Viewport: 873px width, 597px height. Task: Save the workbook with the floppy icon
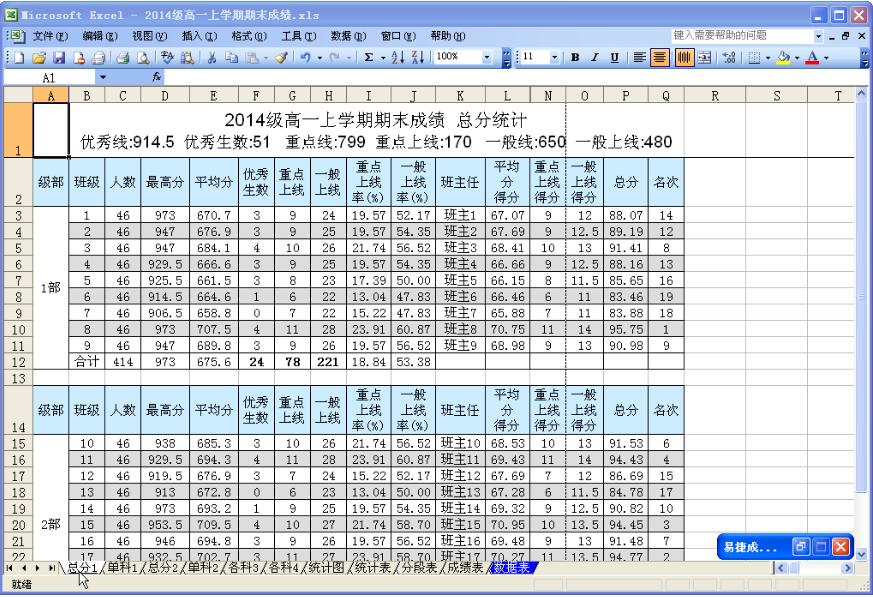coord(59,57)
